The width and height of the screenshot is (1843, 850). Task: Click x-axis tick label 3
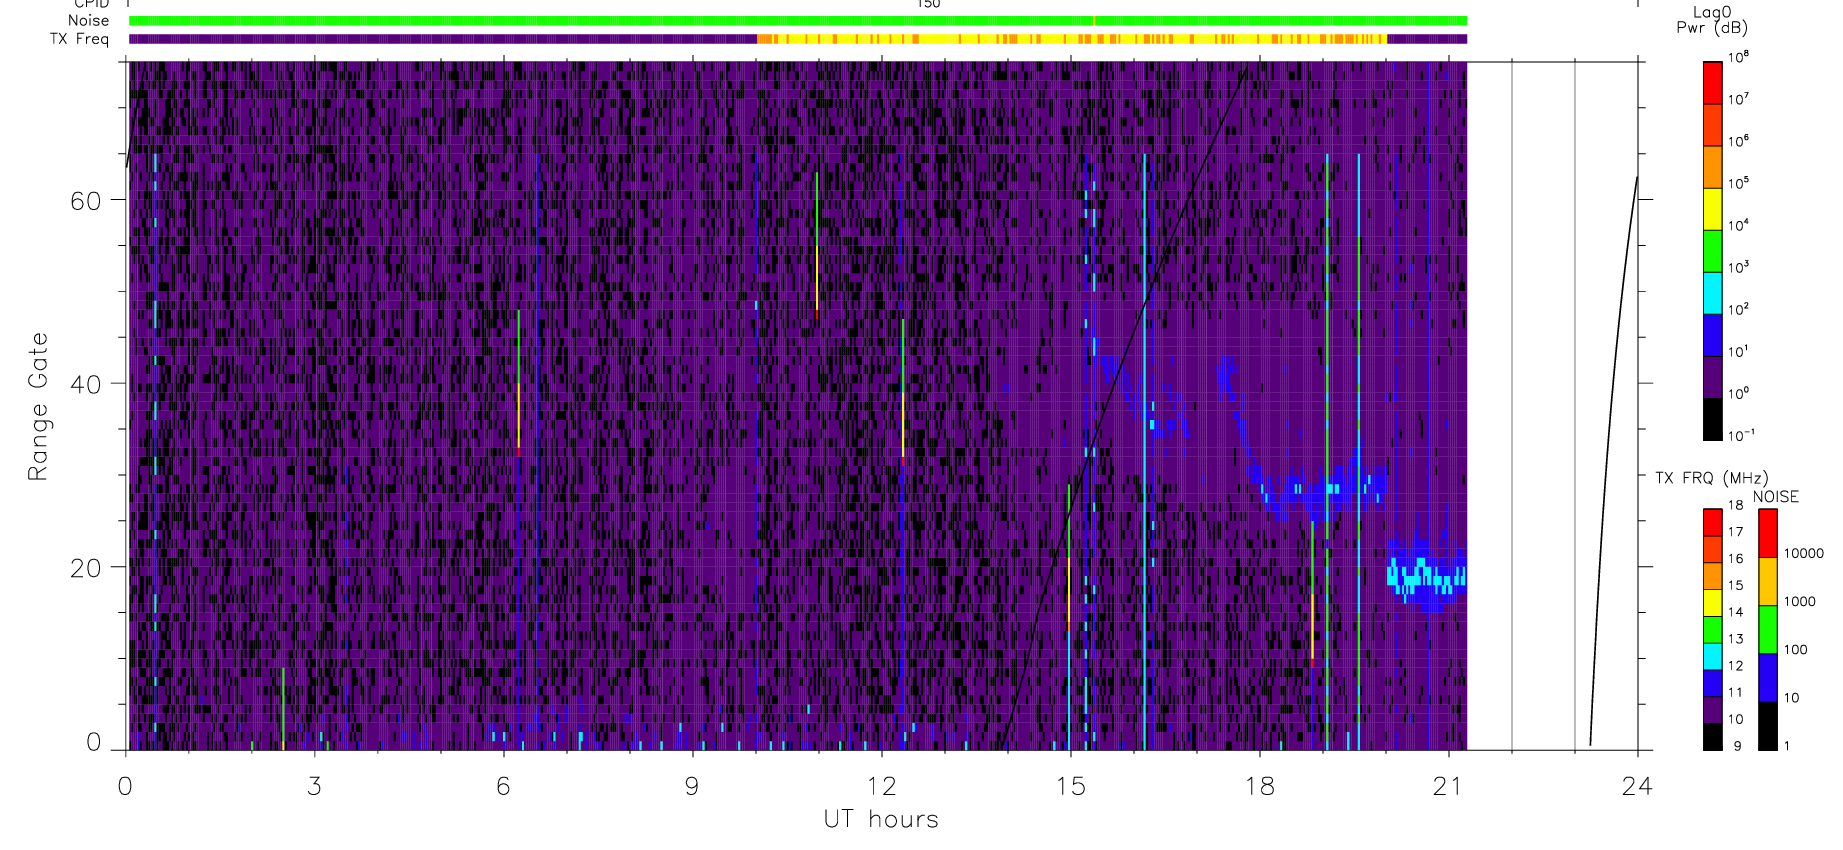pos(315,786)
